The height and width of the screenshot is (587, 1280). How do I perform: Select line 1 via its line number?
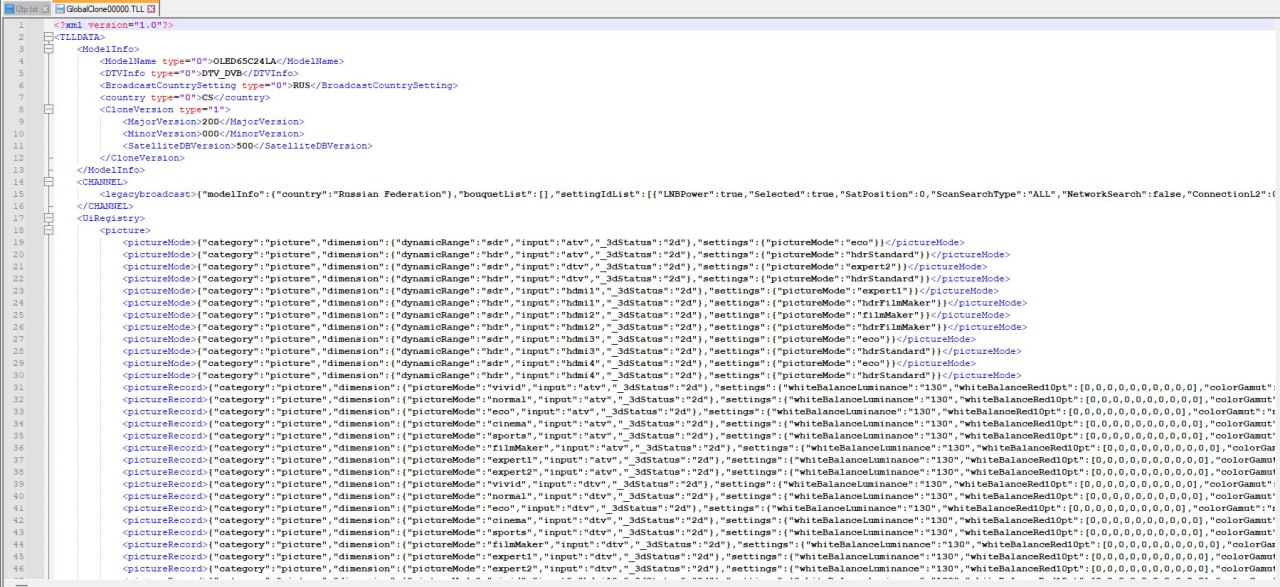pos(20,24)
